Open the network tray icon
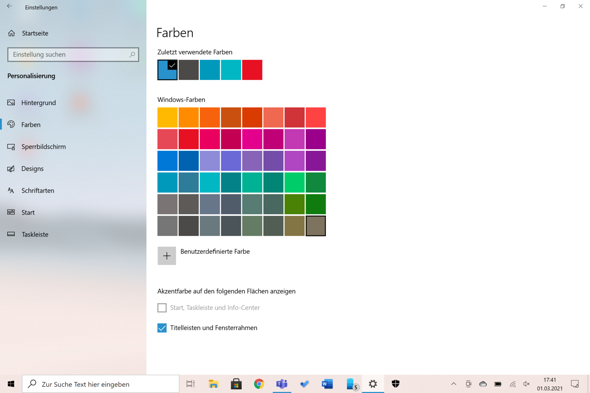590x393 pixels. [512, 384]
